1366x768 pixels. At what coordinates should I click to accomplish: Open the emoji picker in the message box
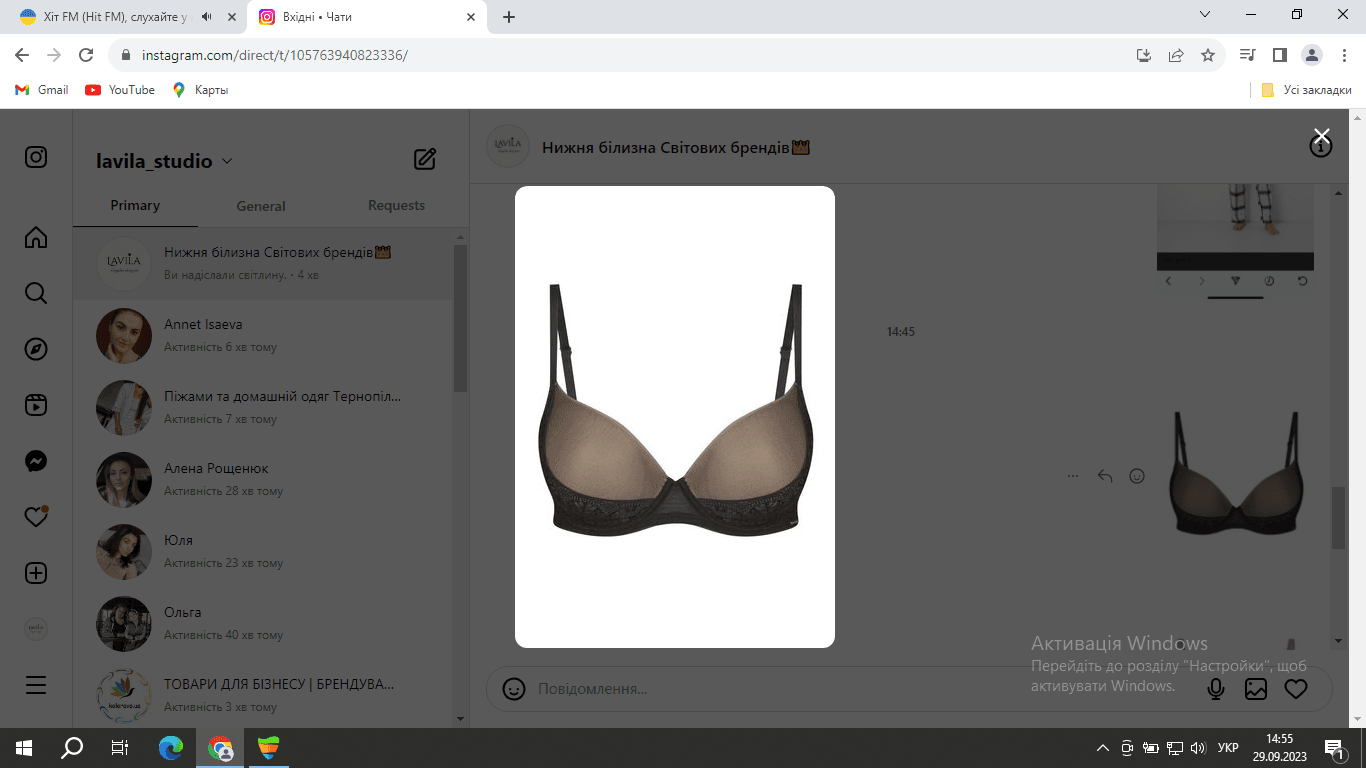[x=514, y=689]
